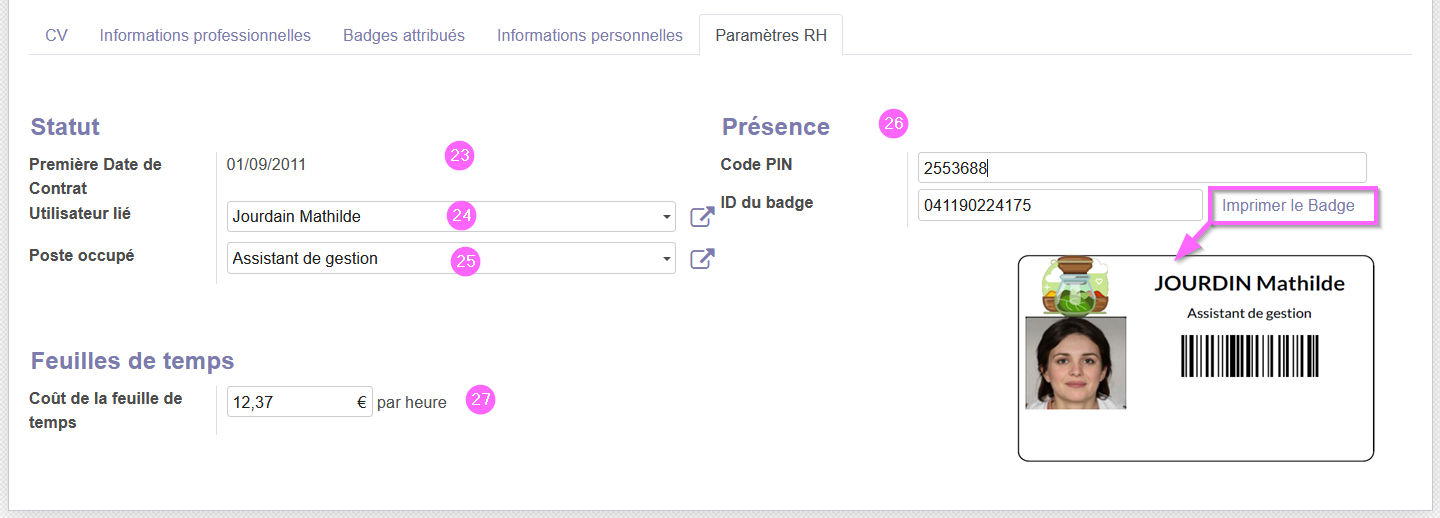Expand the Utilisateur lié dropdown arrow
Screen dimensions: 1440x518
click(666, 217)
